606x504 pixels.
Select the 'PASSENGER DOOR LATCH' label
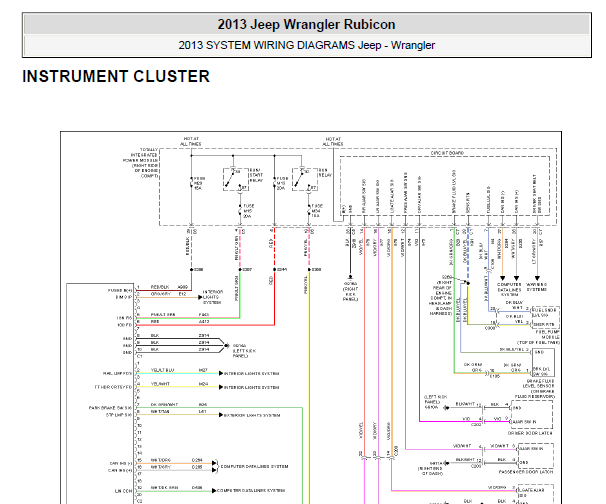[527, 472]
